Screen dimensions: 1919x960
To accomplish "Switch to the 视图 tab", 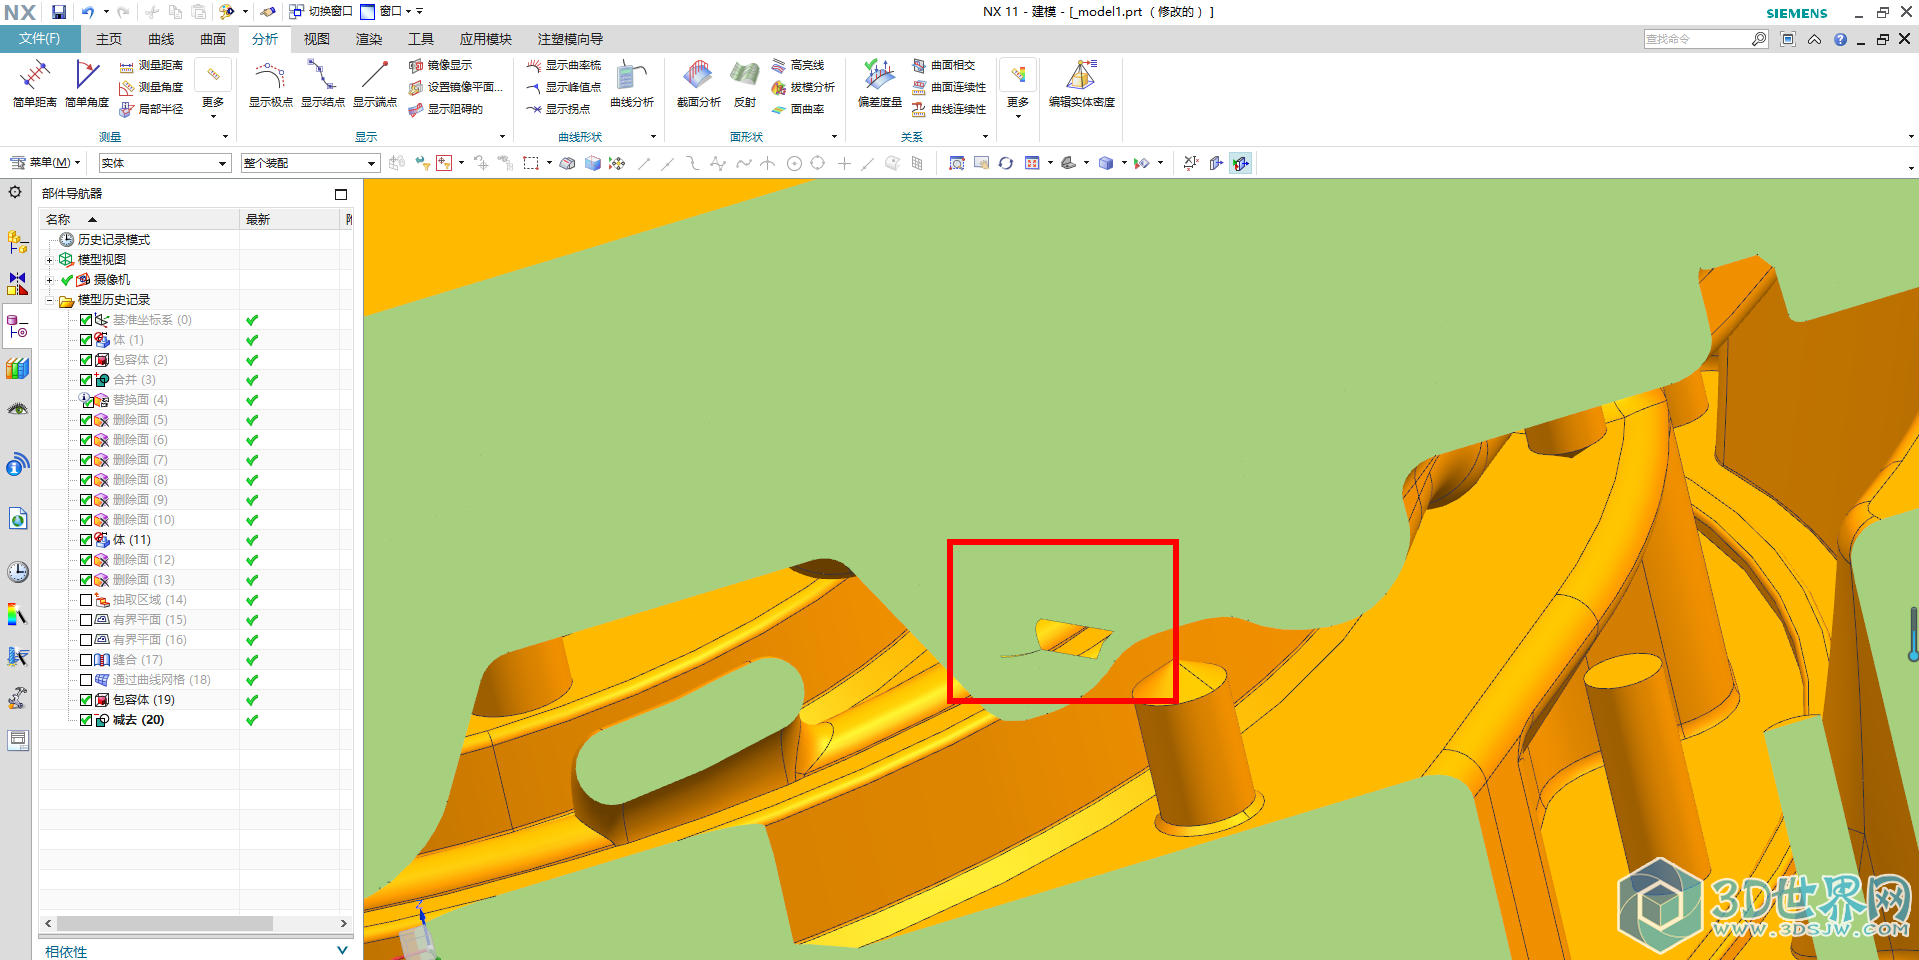I will (x=317, y=39).
